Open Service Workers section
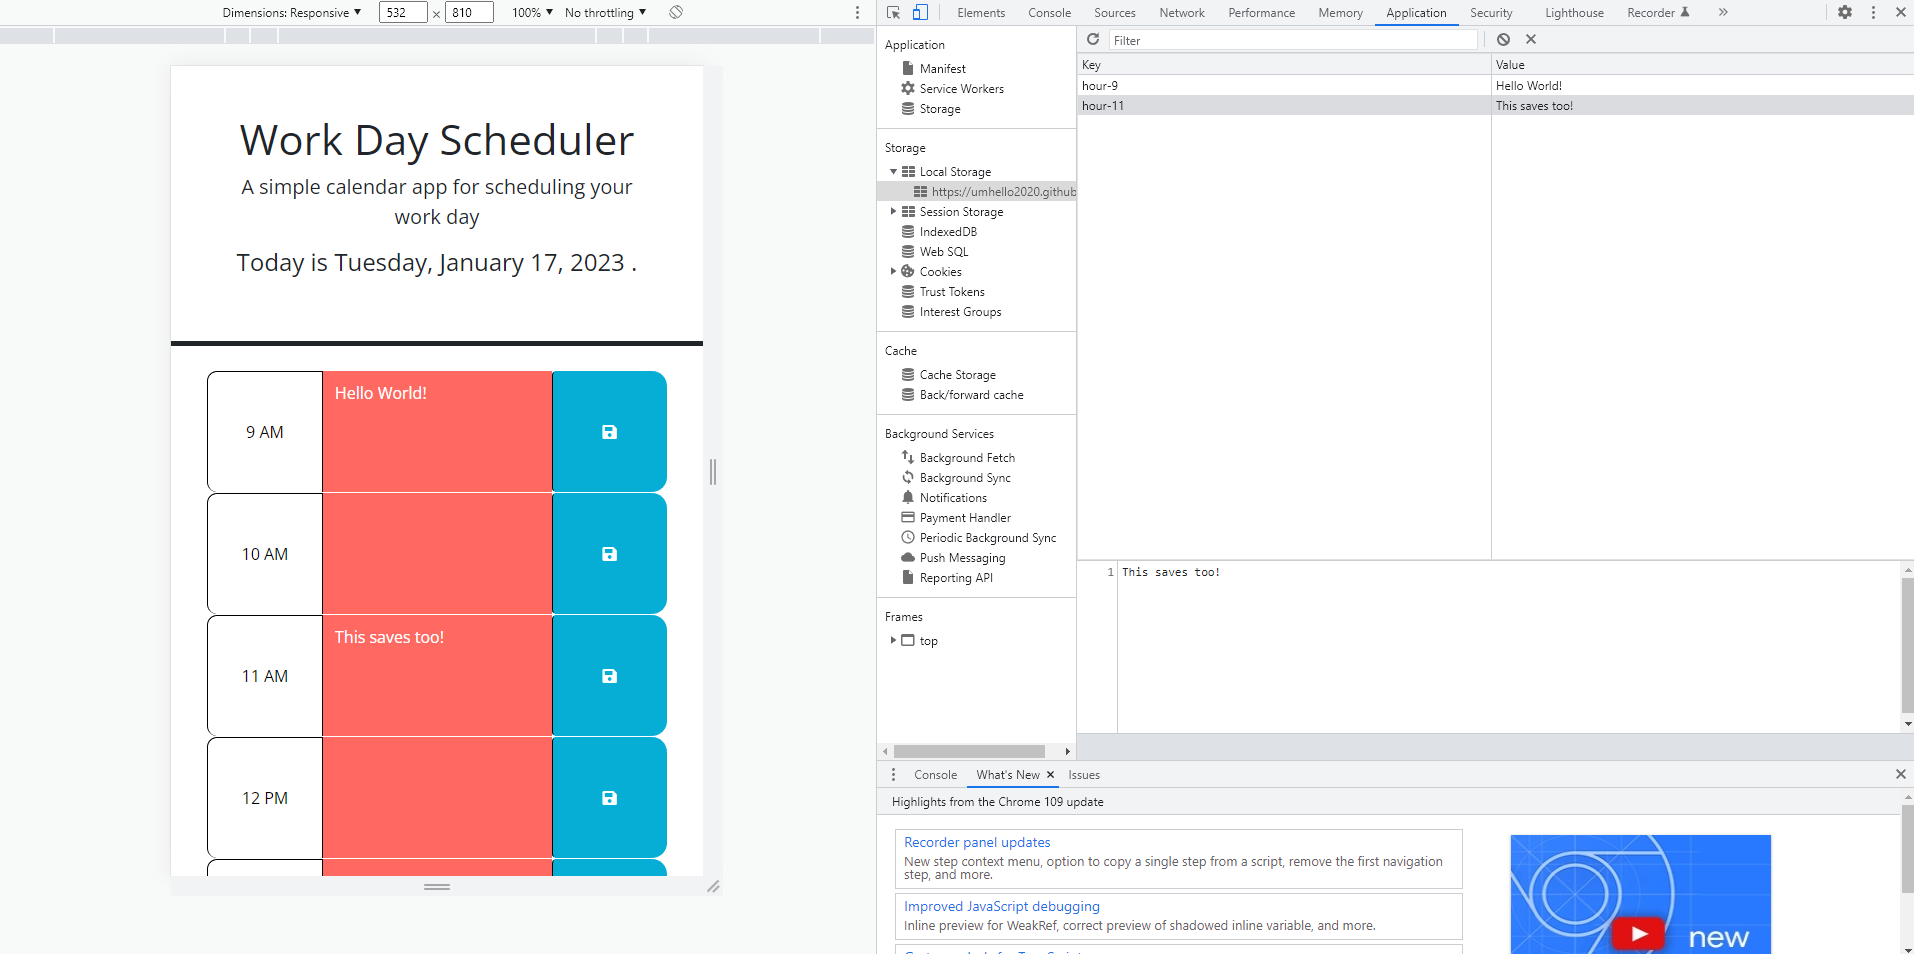Screen dimensions: 1914x954 coord(961,89)
